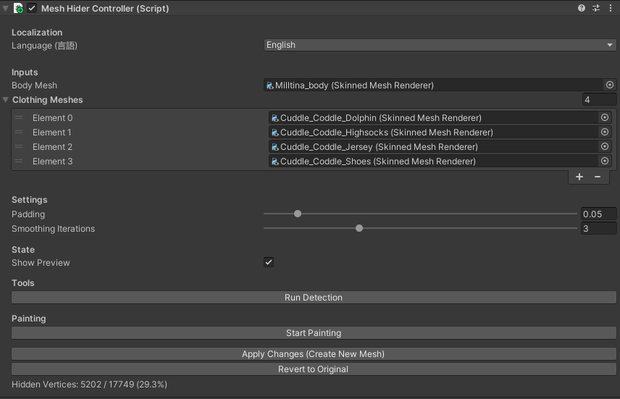This screenshot has height=399, width=620.
Task: Open object picker for Cuddle_Coddle_Shoes
Action: click(605, 161)
